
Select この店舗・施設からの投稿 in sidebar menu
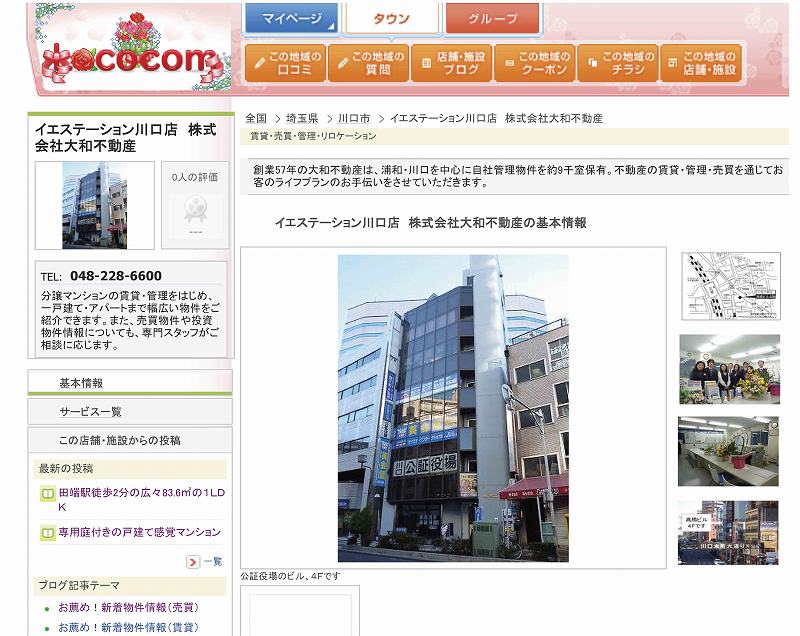tap(130, 440)
